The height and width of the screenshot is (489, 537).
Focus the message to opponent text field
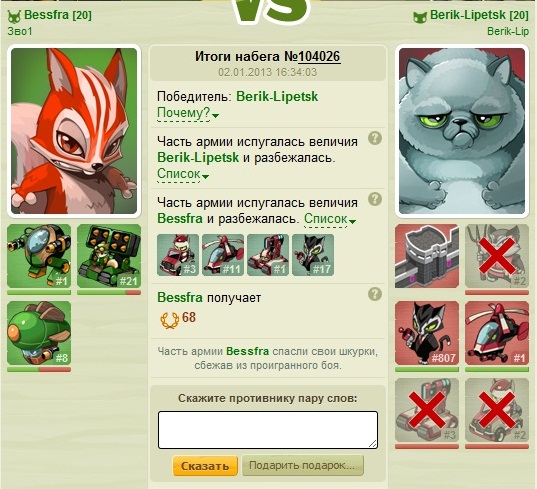[268, 430]
